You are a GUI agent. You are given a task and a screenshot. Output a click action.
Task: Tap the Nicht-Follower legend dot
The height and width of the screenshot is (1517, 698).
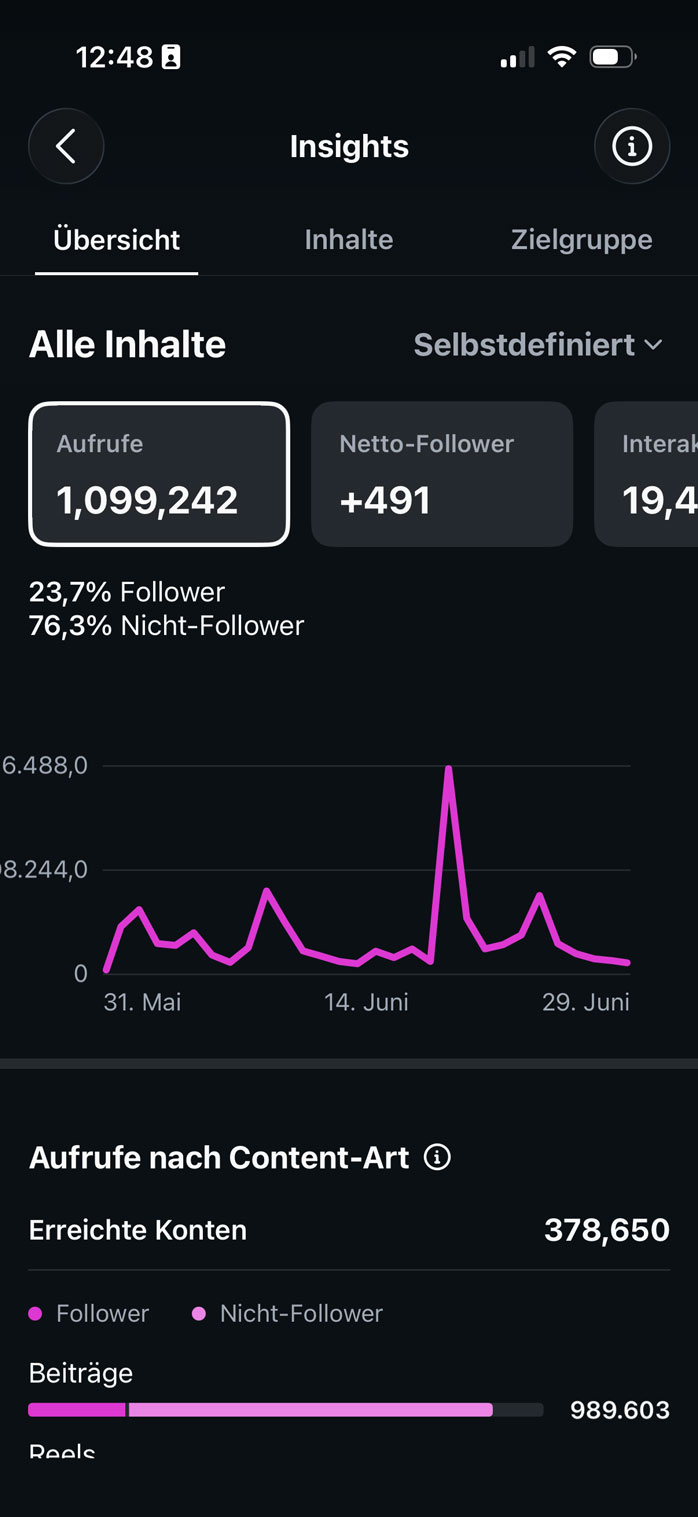point(199,1313)
